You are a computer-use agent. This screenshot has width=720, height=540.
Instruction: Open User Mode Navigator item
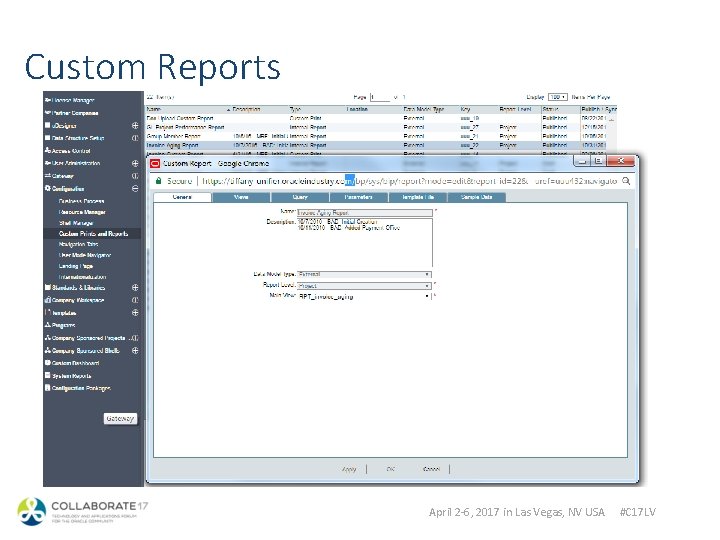click(84, 255)
